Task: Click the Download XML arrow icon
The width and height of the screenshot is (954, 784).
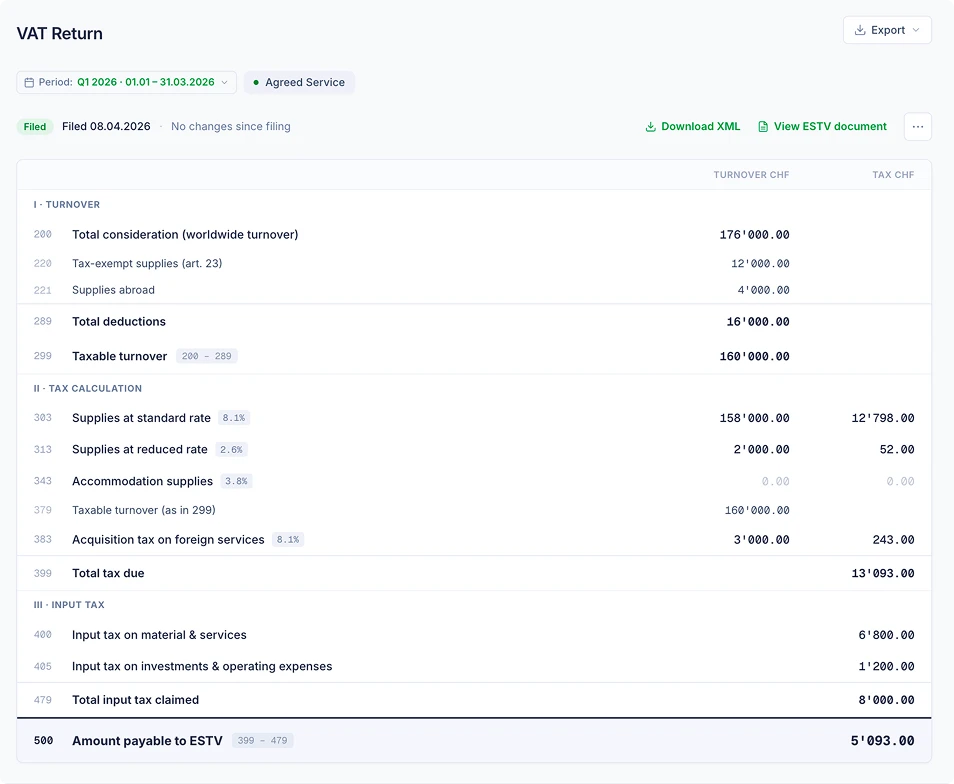Action: [x=650, y=127]
